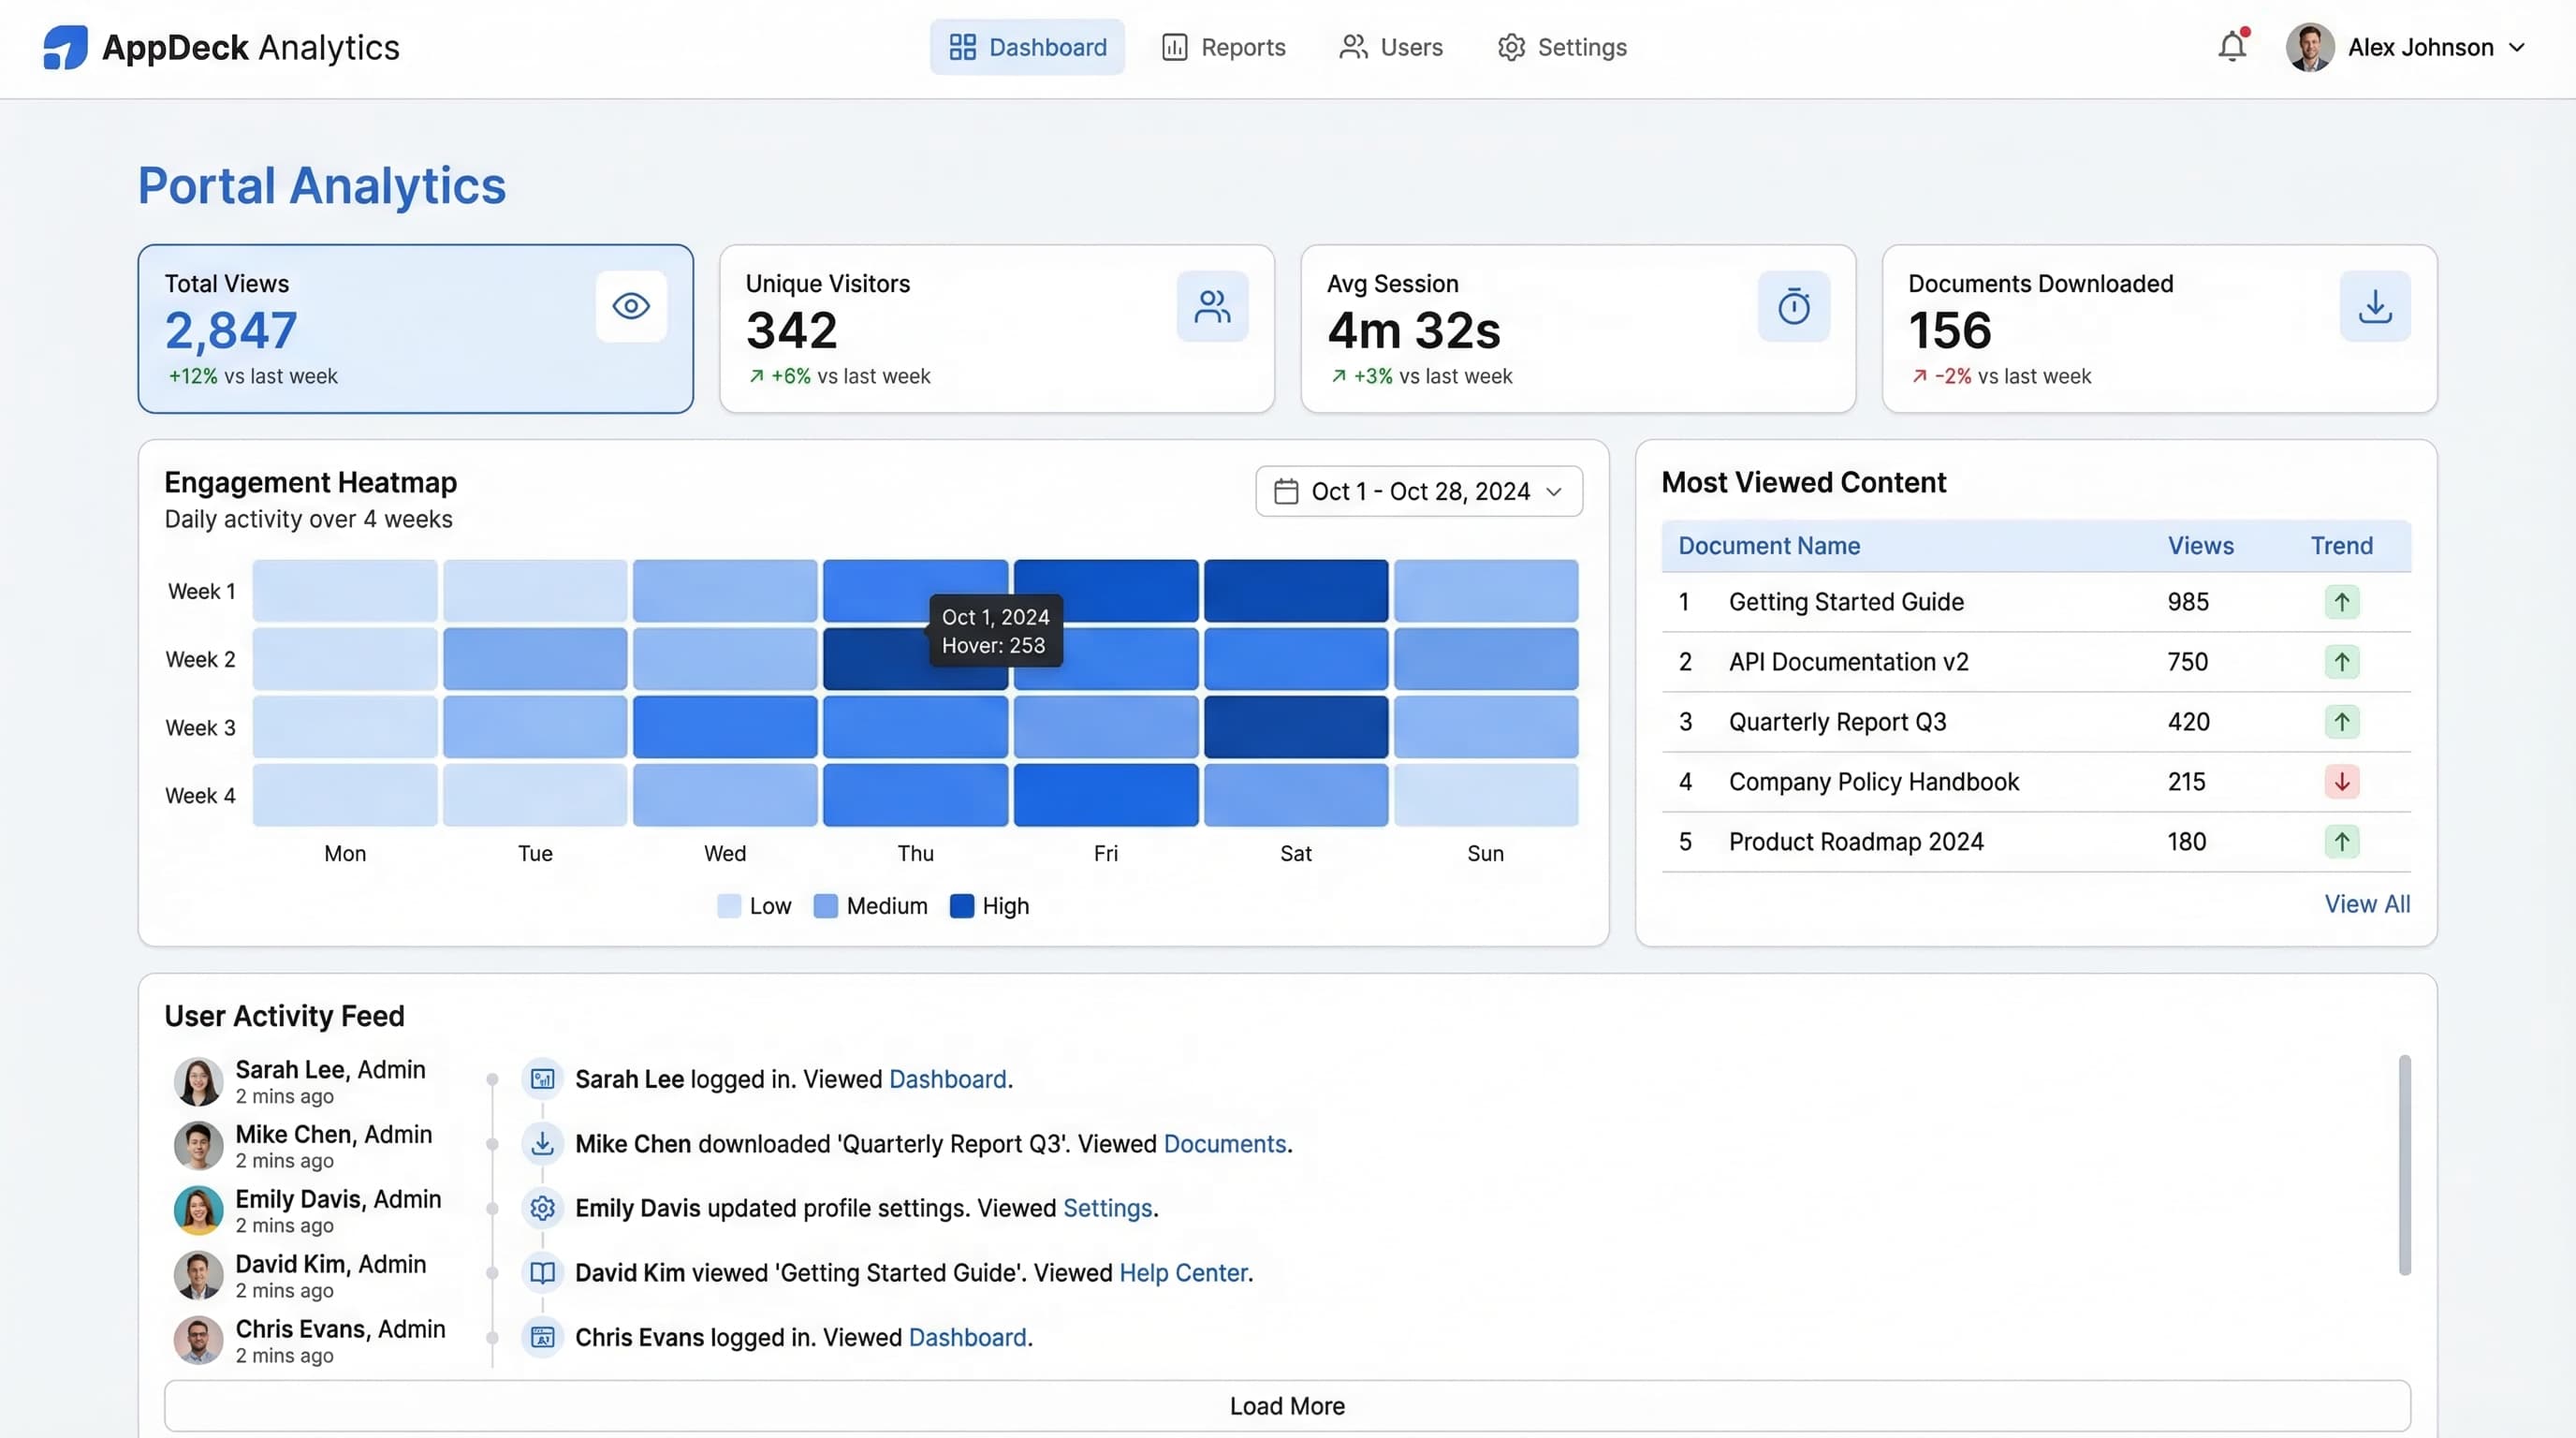The image size is (2576, 1438).
Task: Select the Avg Session card
Action: point(1578,329)
